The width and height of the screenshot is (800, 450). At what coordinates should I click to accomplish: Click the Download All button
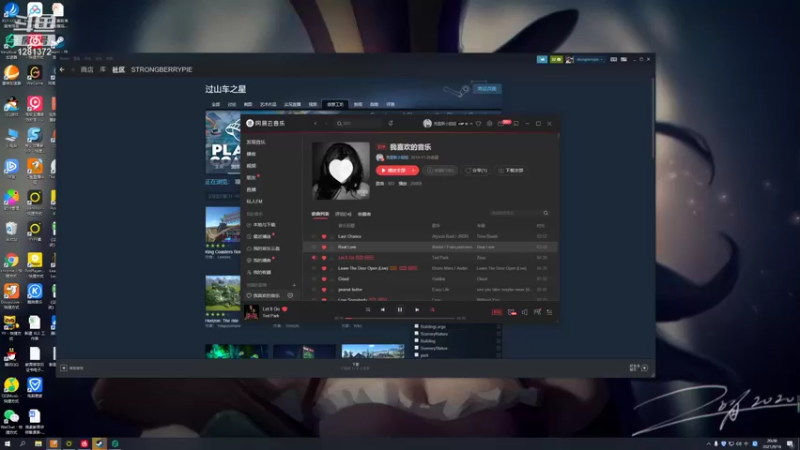(511, 170)
